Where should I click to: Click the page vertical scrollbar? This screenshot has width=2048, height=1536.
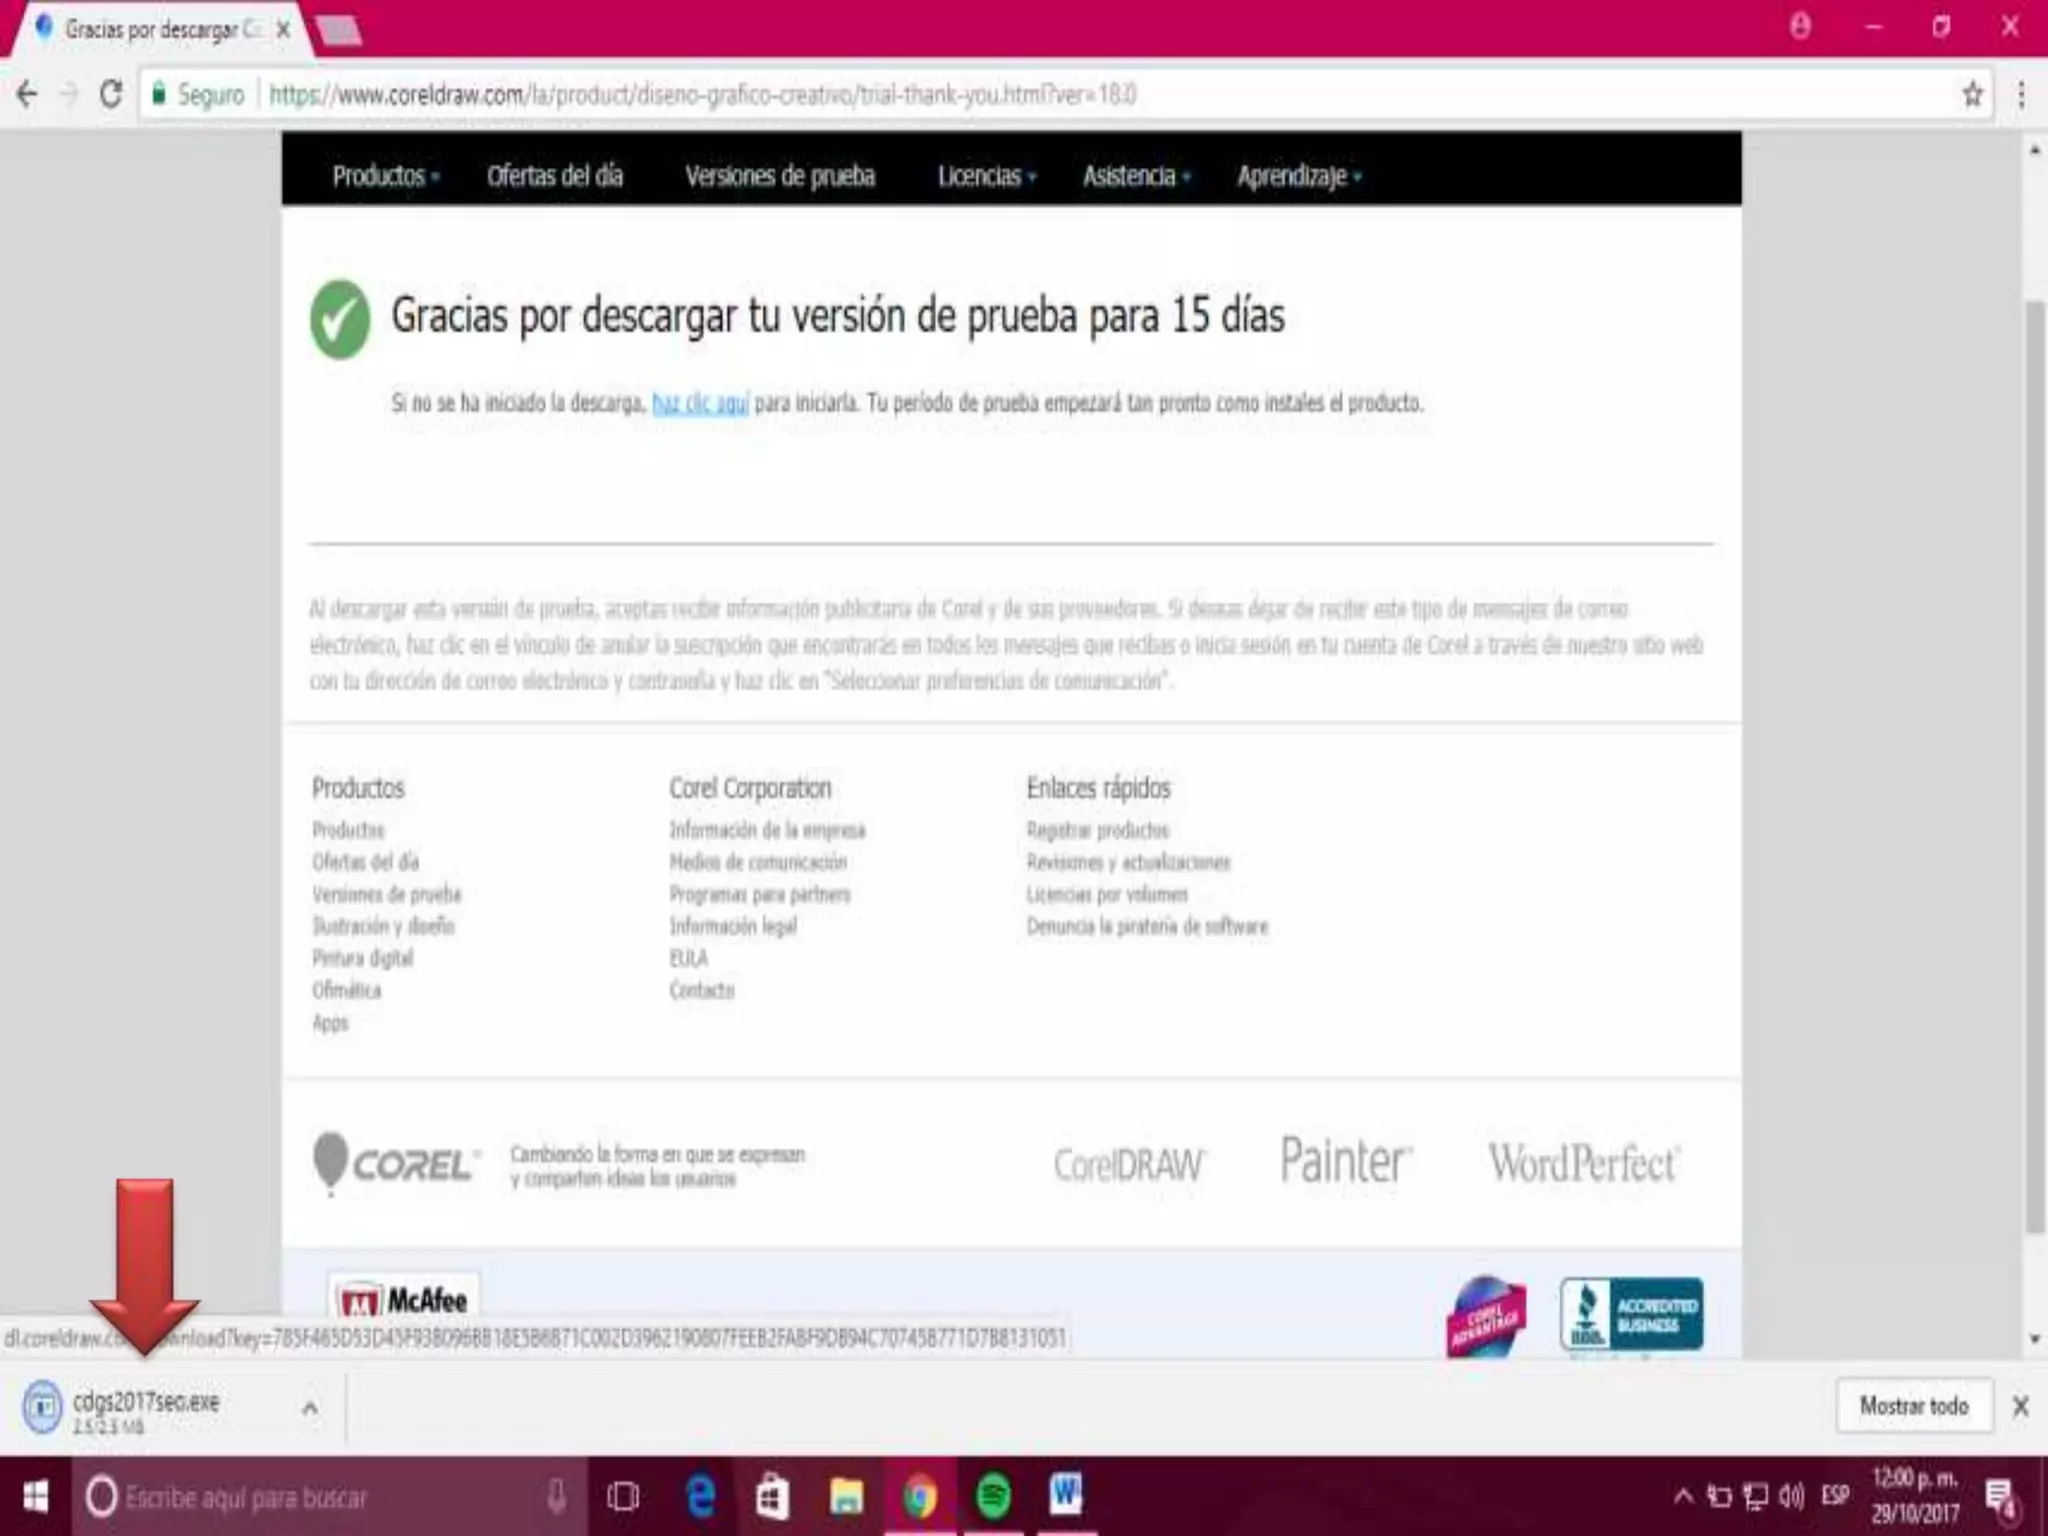point(2034,760)
